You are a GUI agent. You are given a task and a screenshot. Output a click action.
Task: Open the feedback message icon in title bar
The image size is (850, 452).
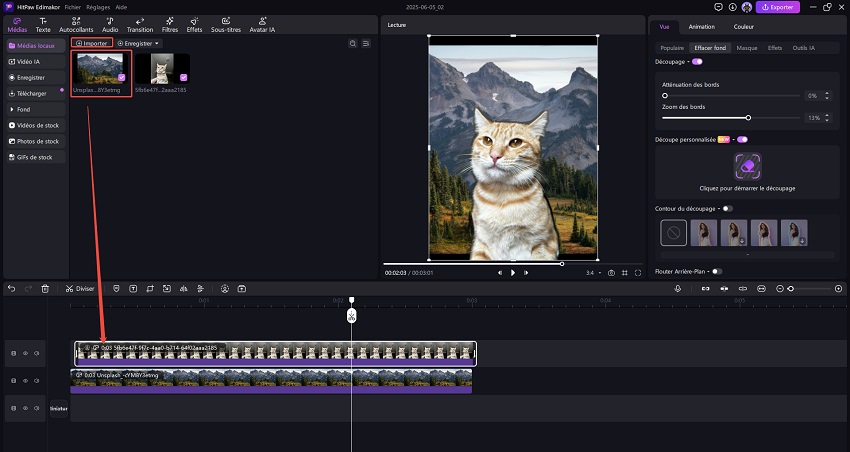(x=719, y=7)
